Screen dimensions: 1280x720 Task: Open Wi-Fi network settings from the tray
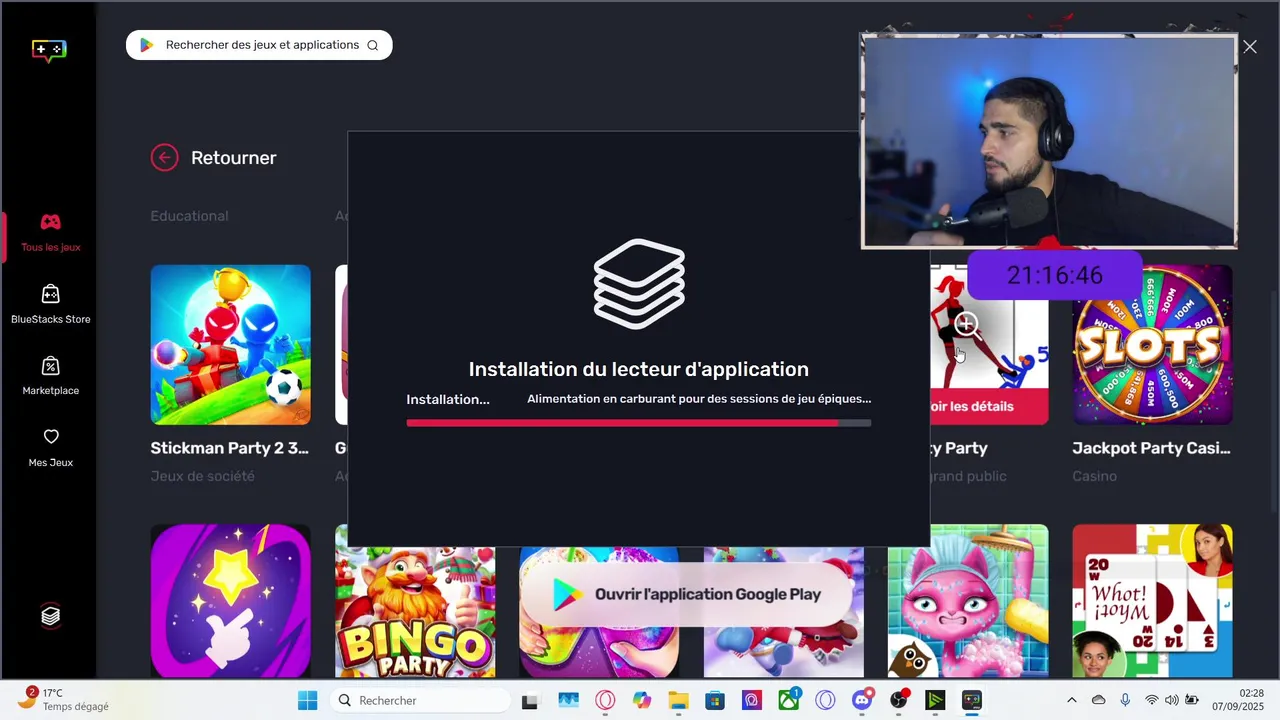[1151, 700]
